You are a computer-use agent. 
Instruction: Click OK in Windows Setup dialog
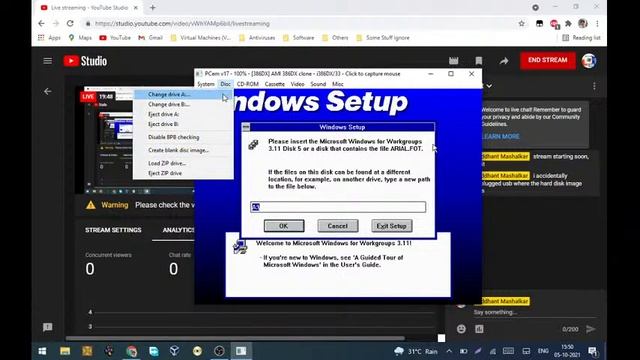pos(284,226)
